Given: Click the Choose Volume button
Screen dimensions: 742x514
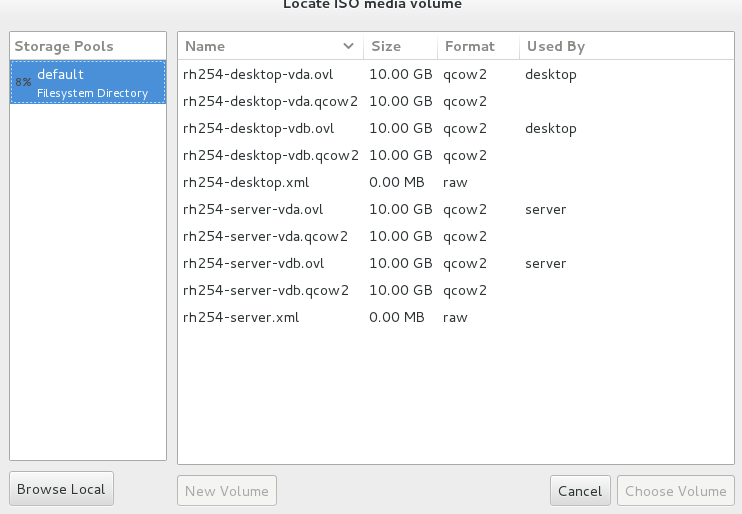Looking at the screenshot, I should click(x=676, y=491).
